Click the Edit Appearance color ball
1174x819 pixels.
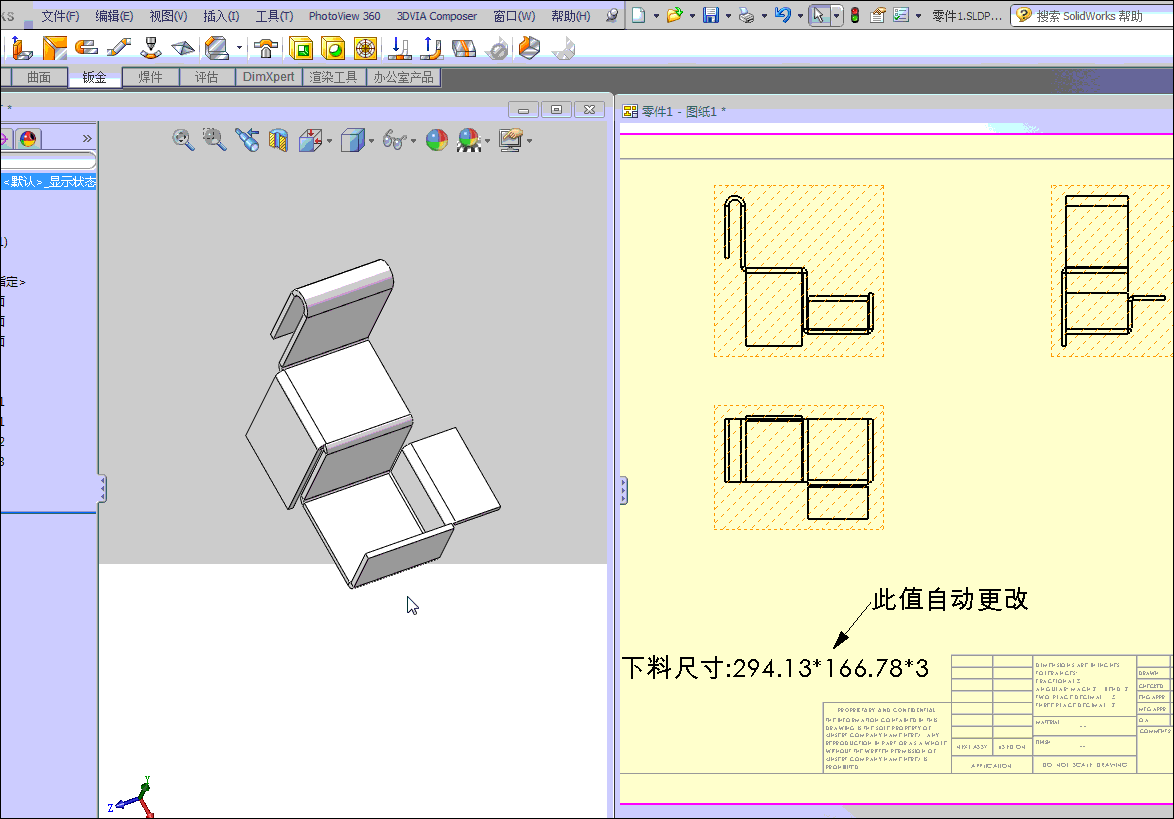point(437,140)
